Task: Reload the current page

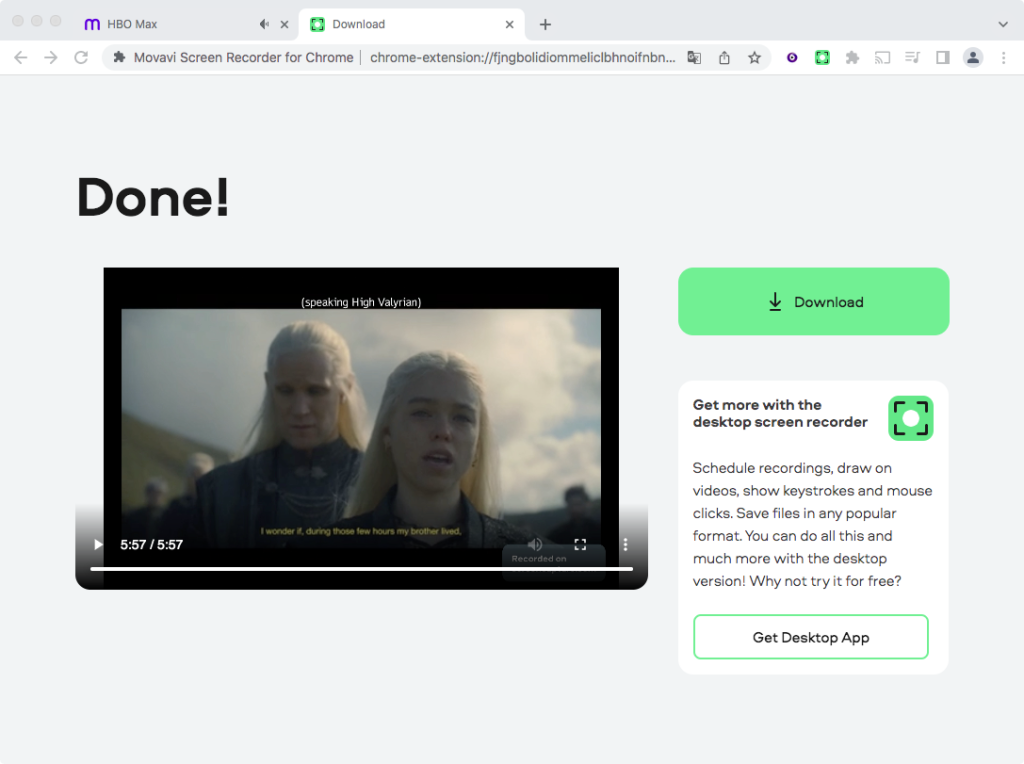Action: point(81,57)
